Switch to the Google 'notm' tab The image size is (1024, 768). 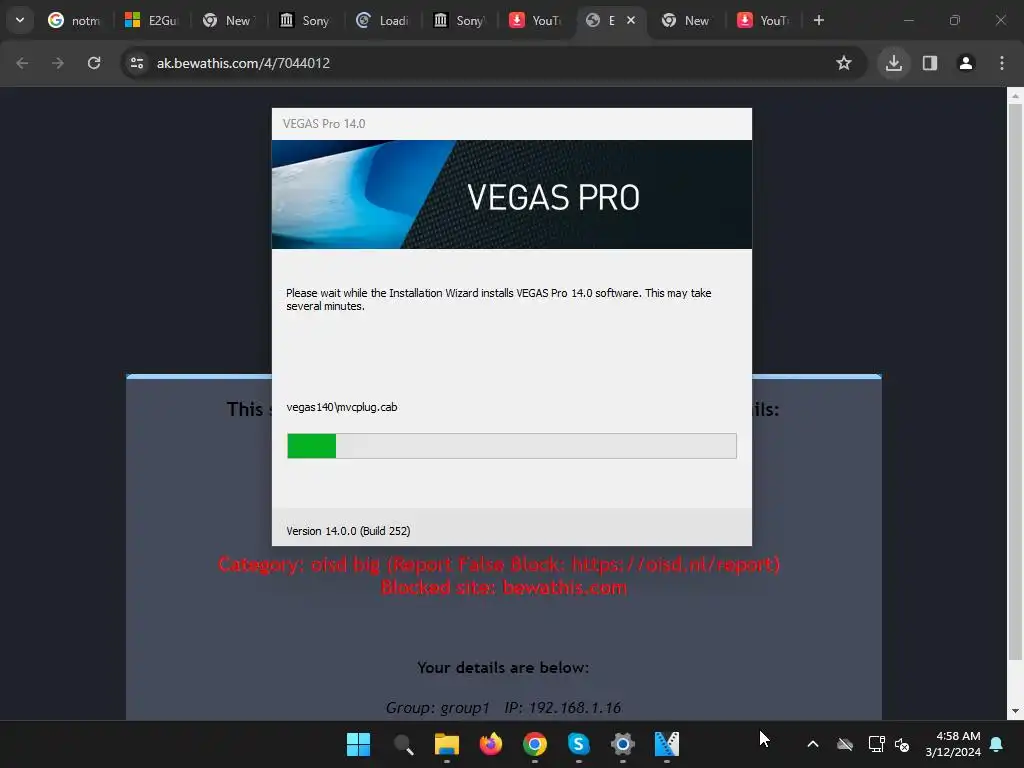point(74,20)
